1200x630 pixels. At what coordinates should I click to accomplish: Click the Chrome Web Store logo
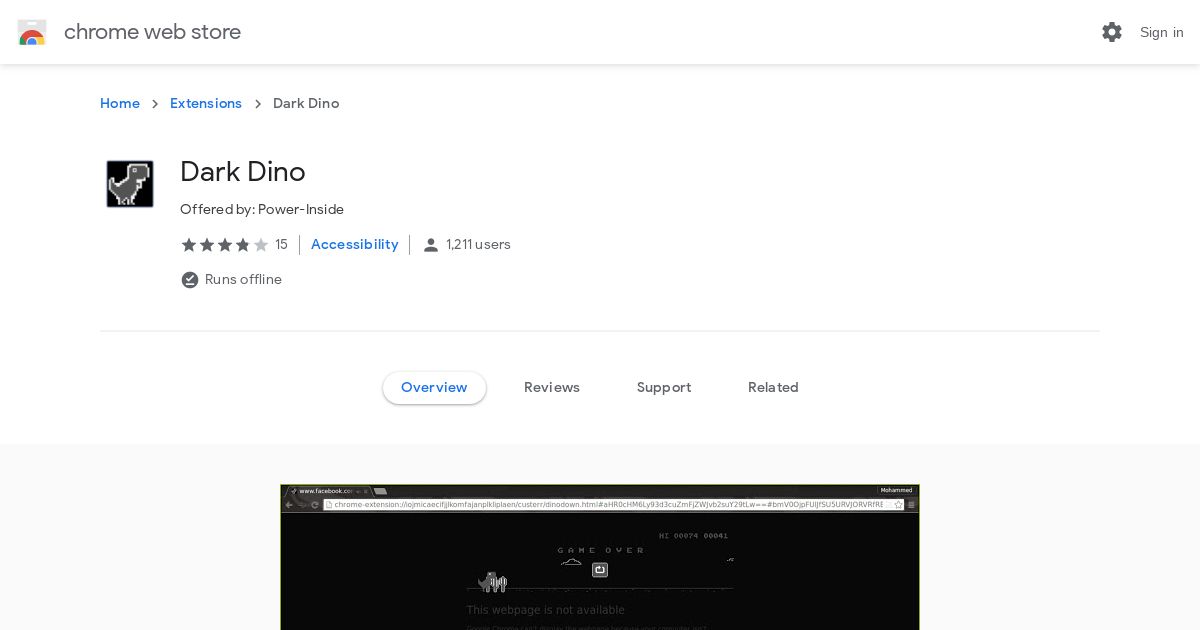pyautogui.click(x=32, y=32)
